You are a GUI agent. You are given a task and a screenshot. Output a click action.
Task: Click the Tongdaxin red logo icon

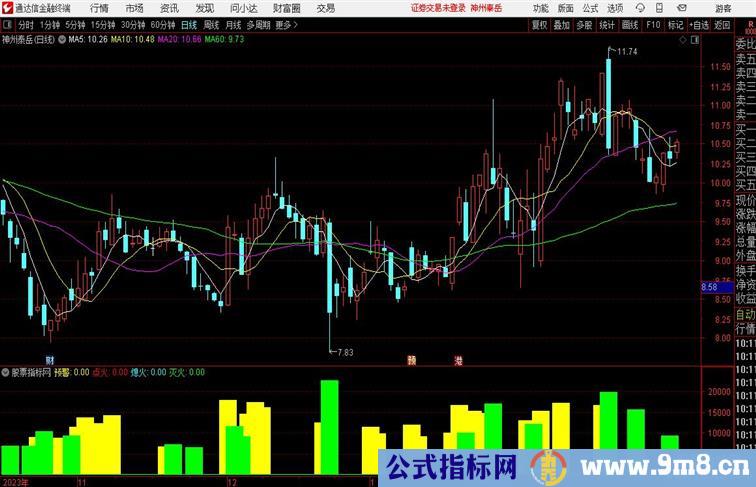pyautogui.click(x=7, y=8)
